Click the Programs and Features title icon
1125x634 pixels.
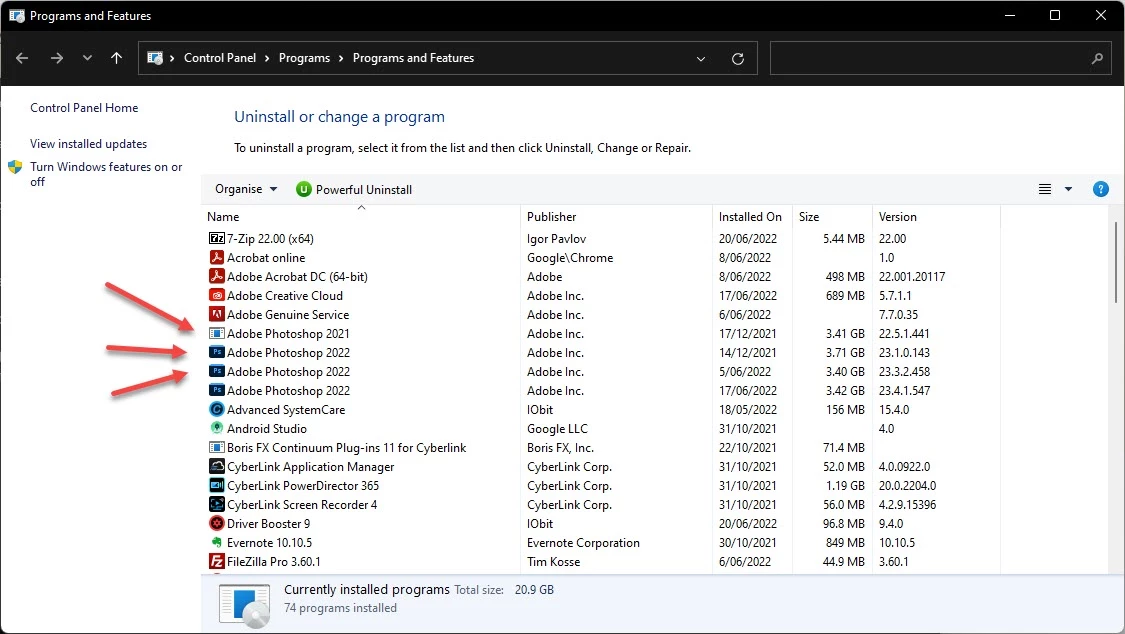coord(17,15)
